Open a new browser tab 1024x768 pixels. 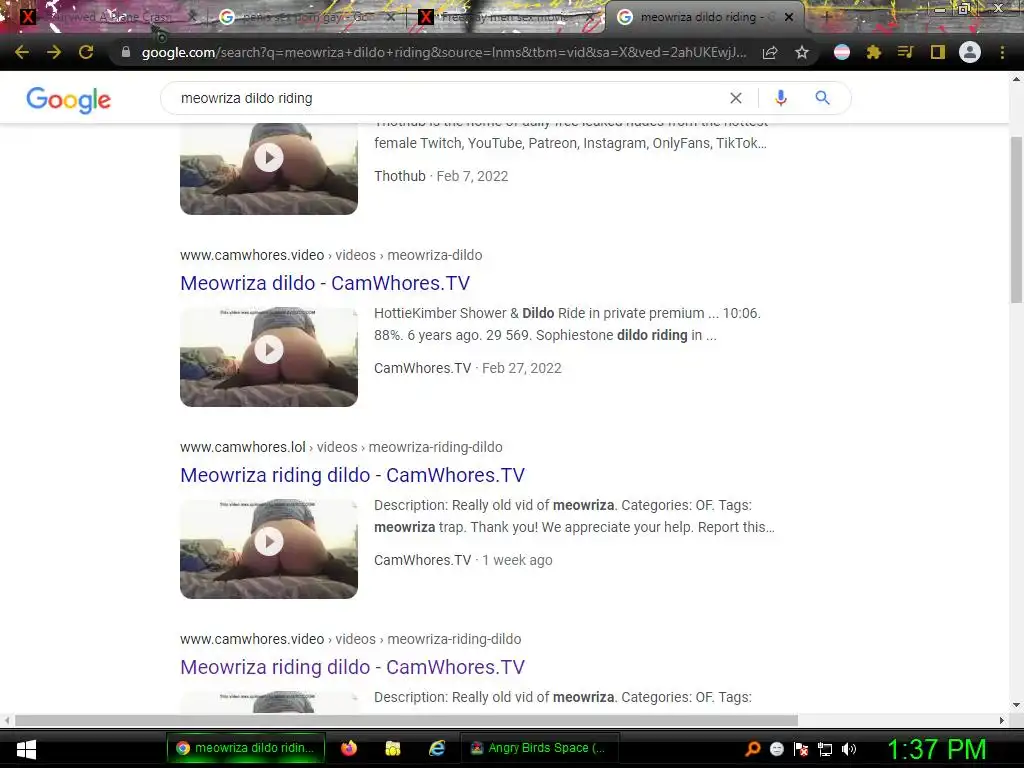click(x=826, y=18)
